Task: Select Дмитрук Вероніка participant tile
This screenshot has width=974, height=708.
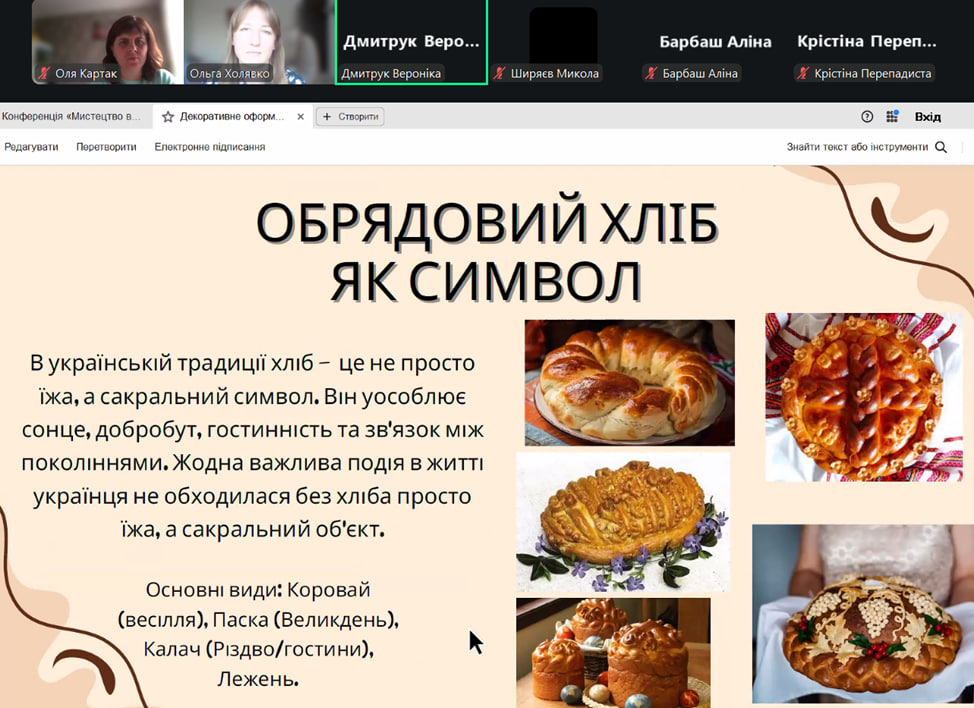Action: (411, 42)
